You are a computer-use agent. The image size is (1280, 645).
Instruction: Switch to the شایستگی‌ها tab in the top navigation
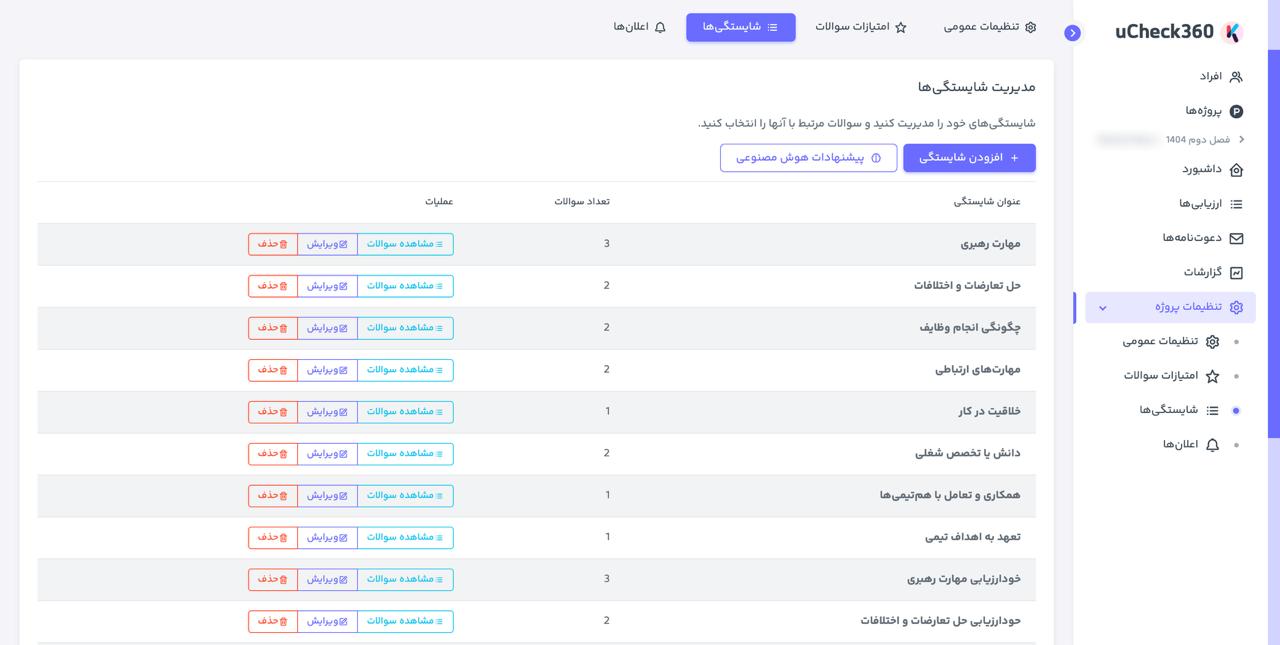coord(740,27)
